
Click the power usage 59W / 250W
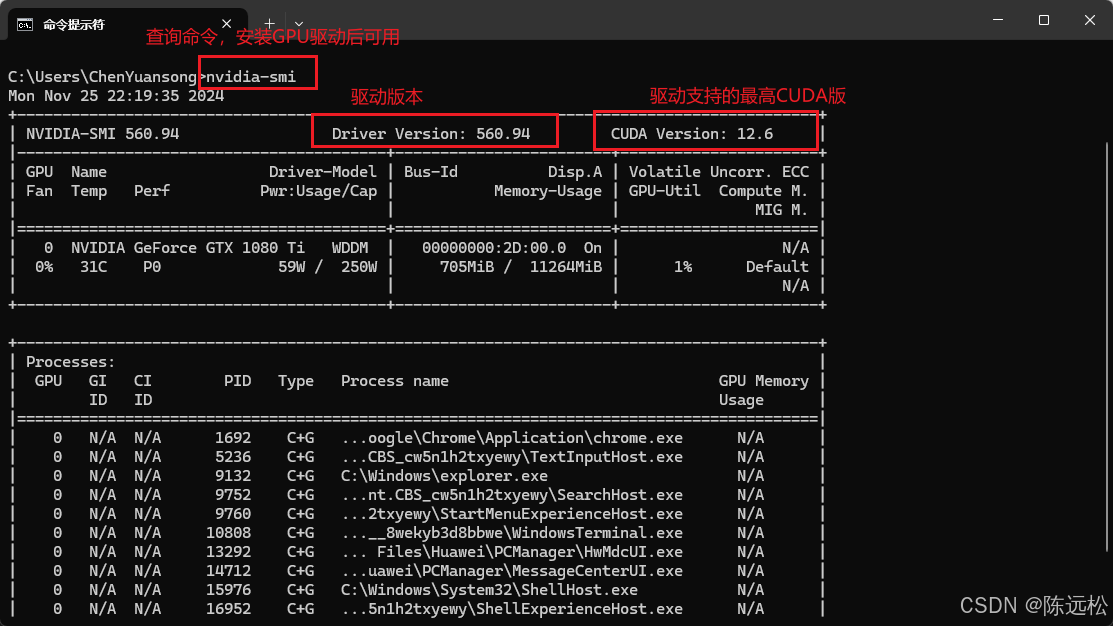[x=327, y=267]
